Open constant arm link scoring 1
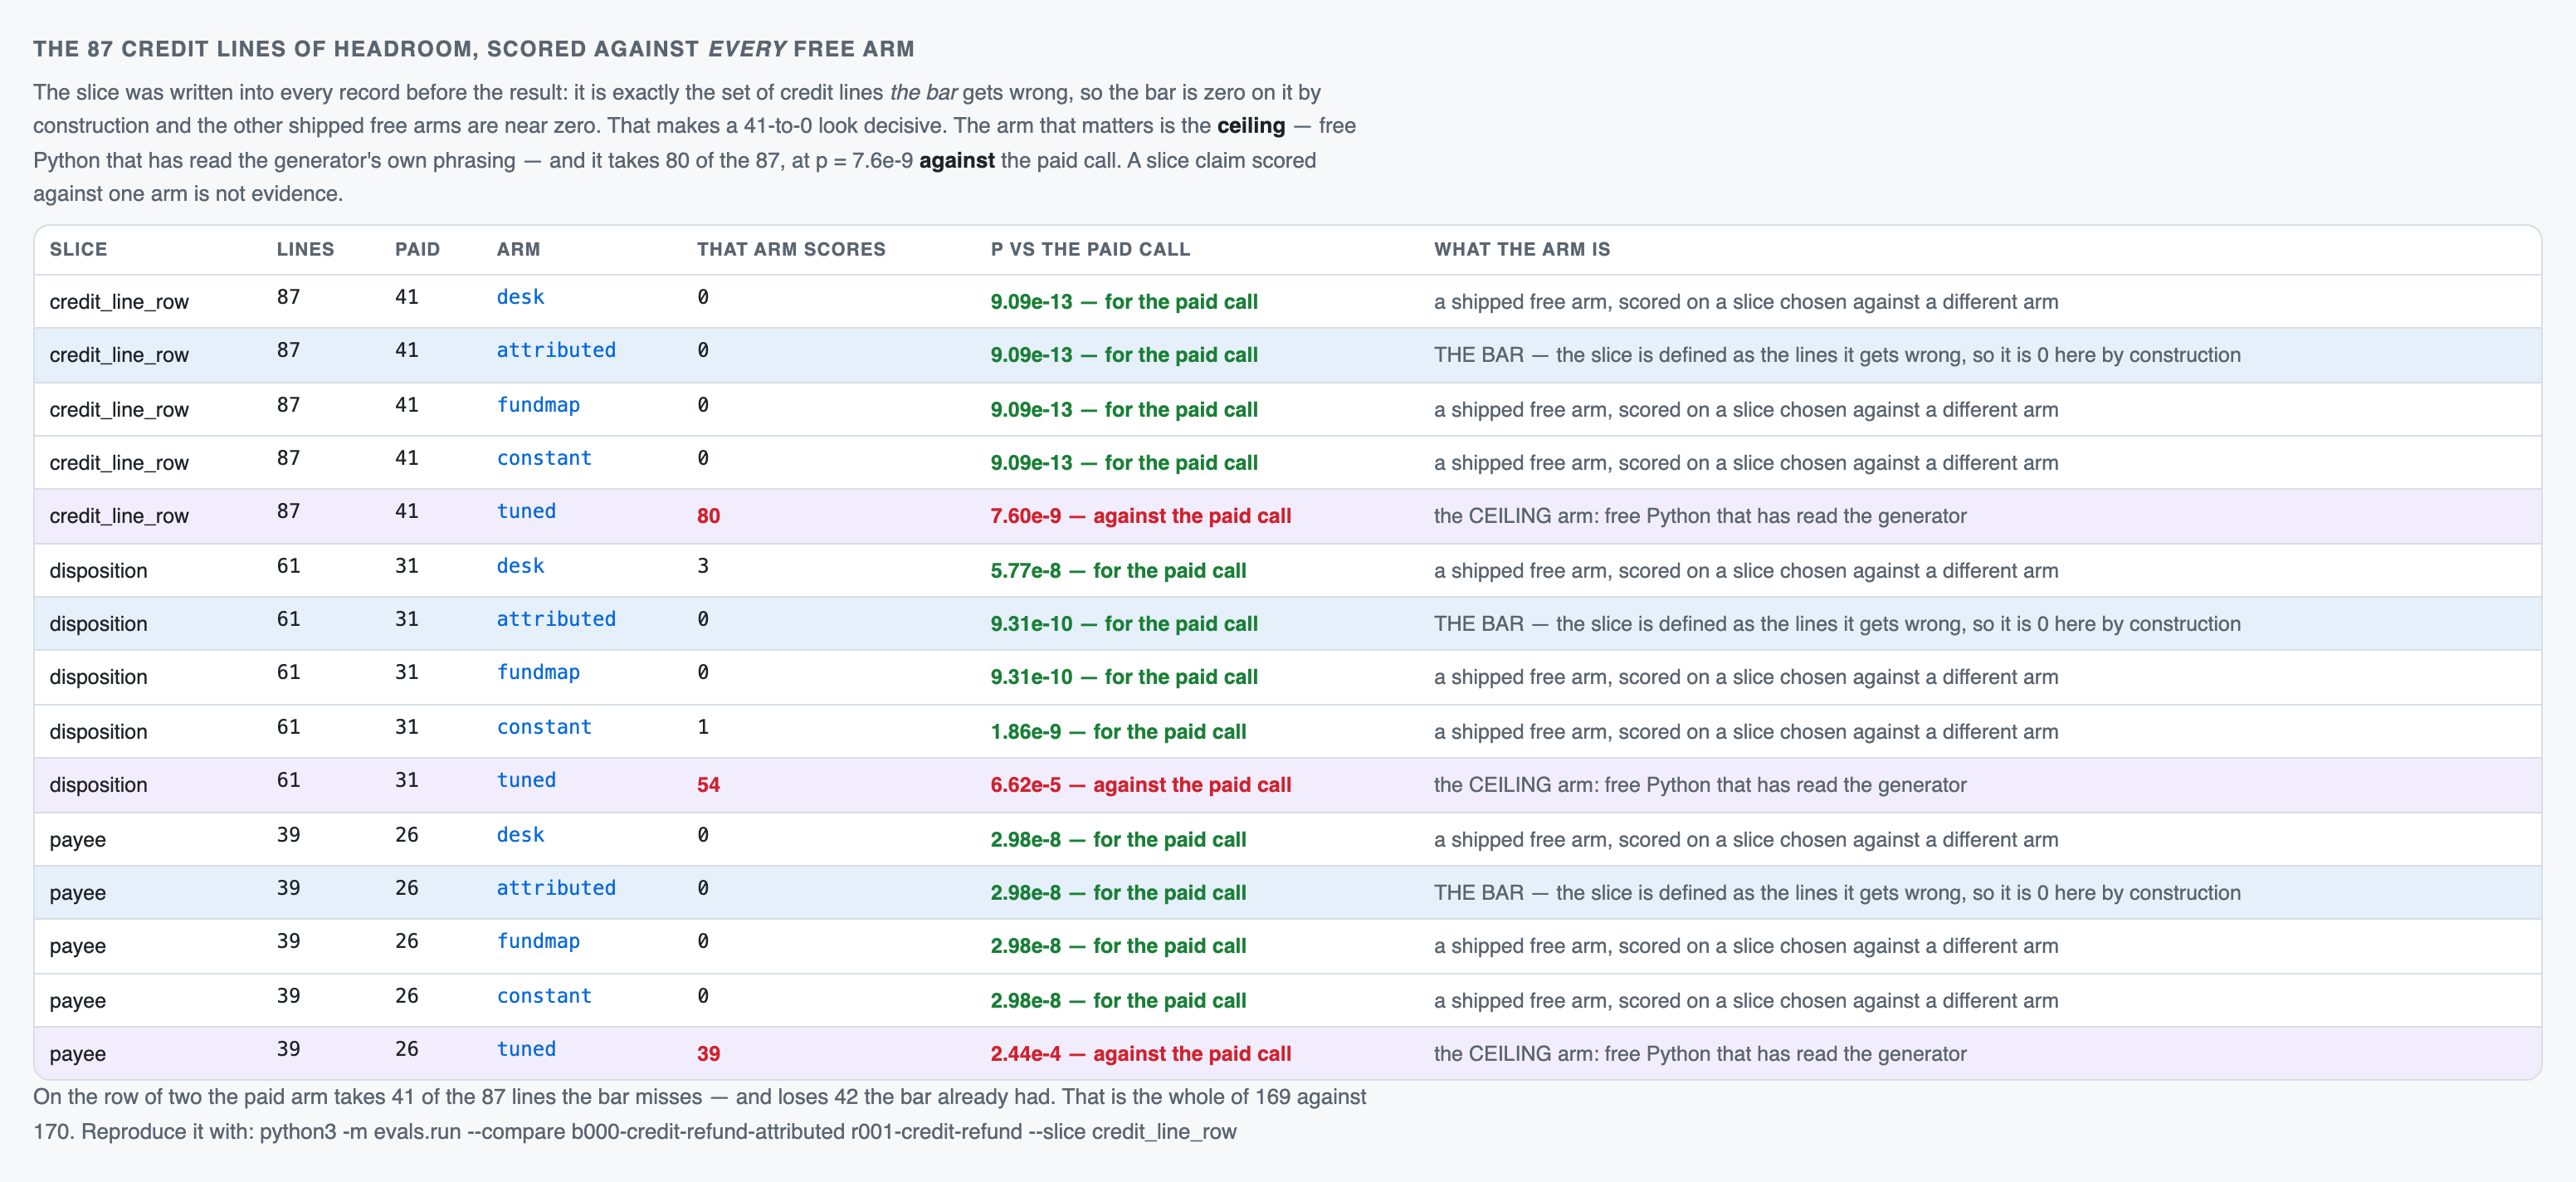This screenshot has width=2576, height=1182. [544, 727]
